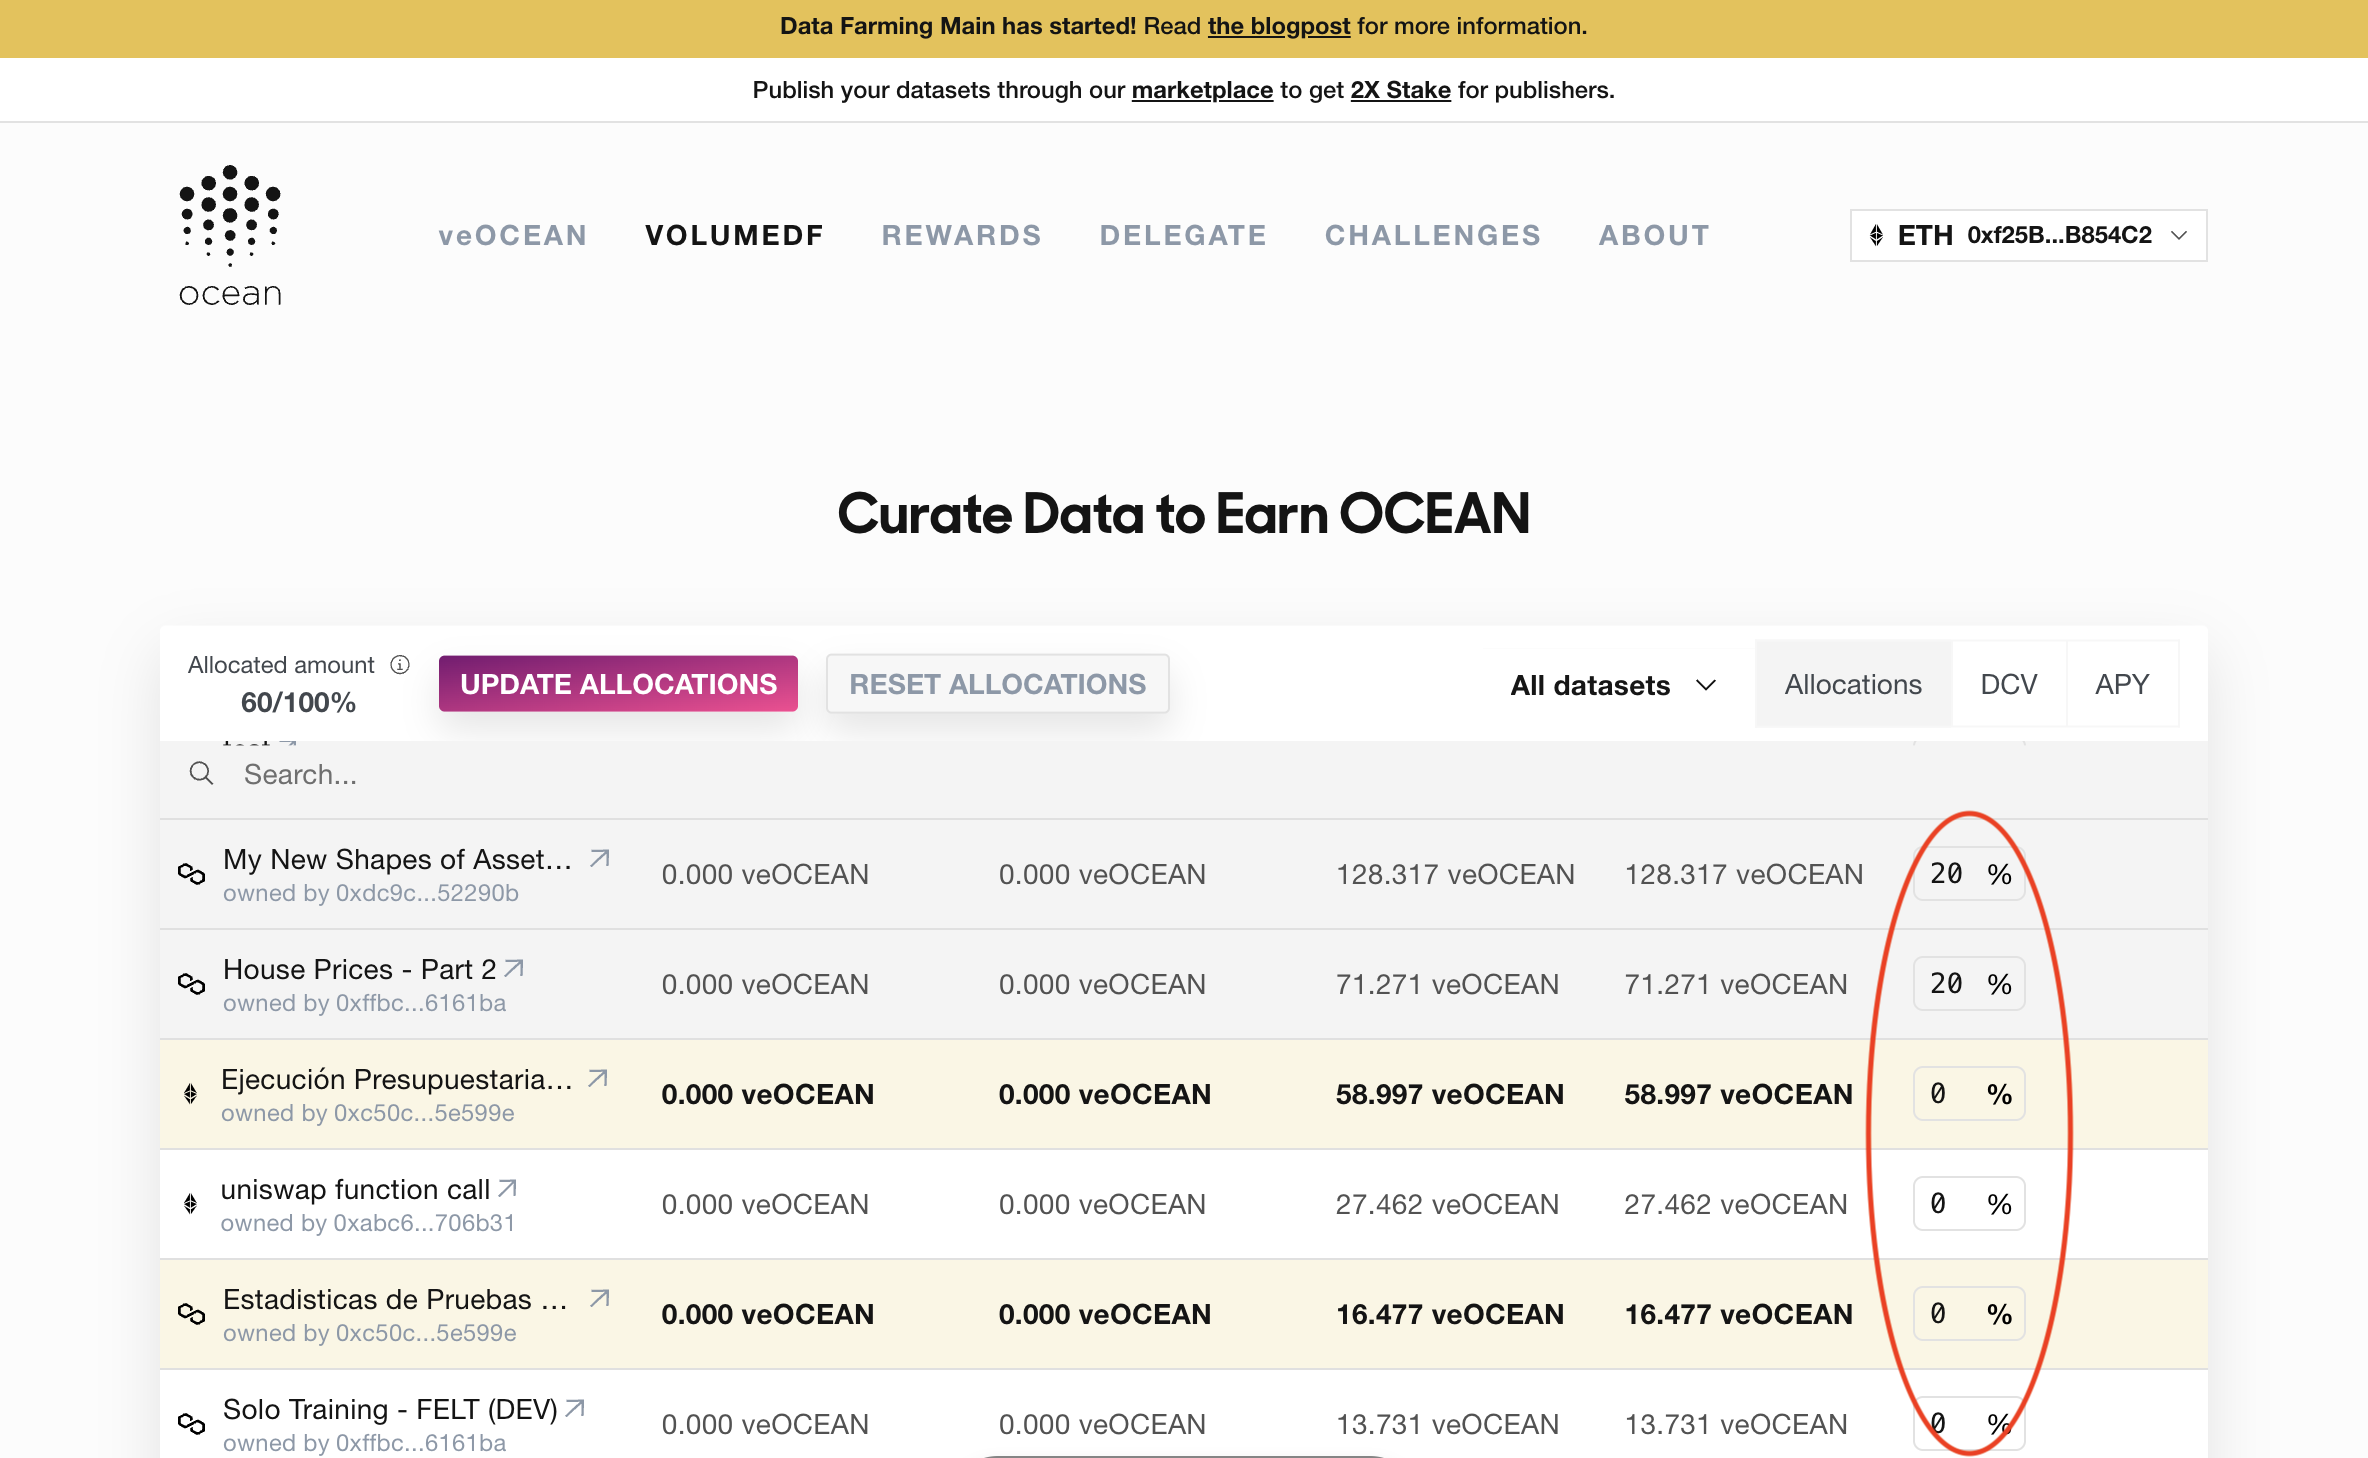Open the veOCEAN page
The width and height of the screenshot is (2368, 1458).
pos(513,235)
